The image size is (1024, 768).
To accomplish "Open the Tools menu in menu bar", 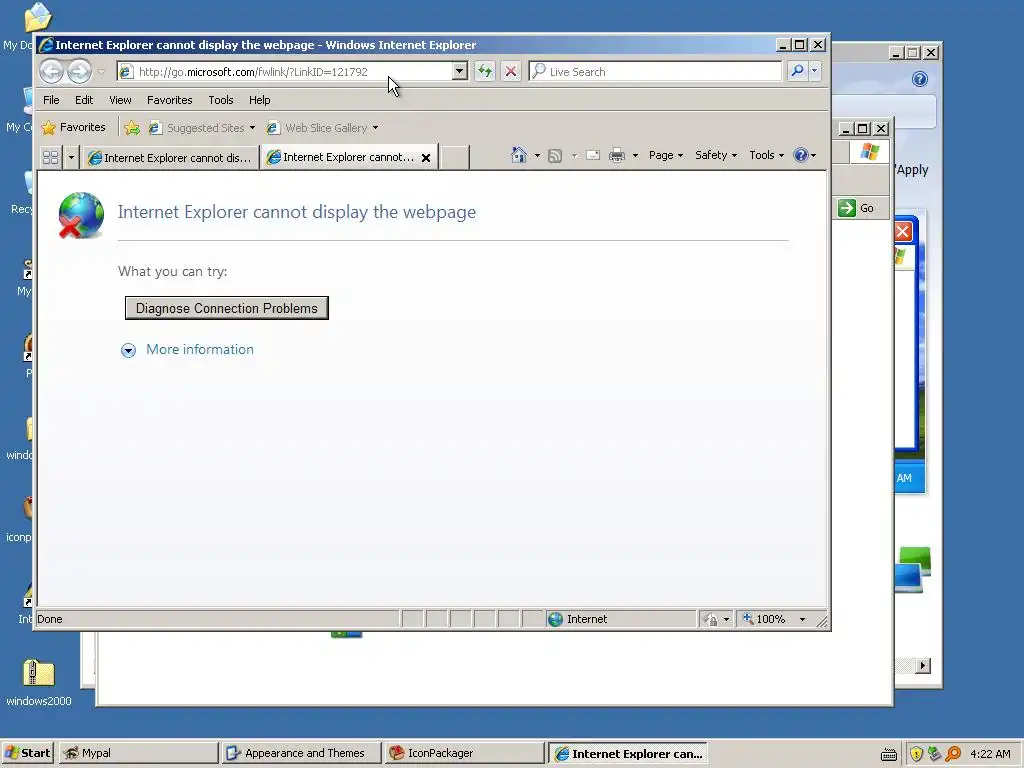I will coord(221,100).
